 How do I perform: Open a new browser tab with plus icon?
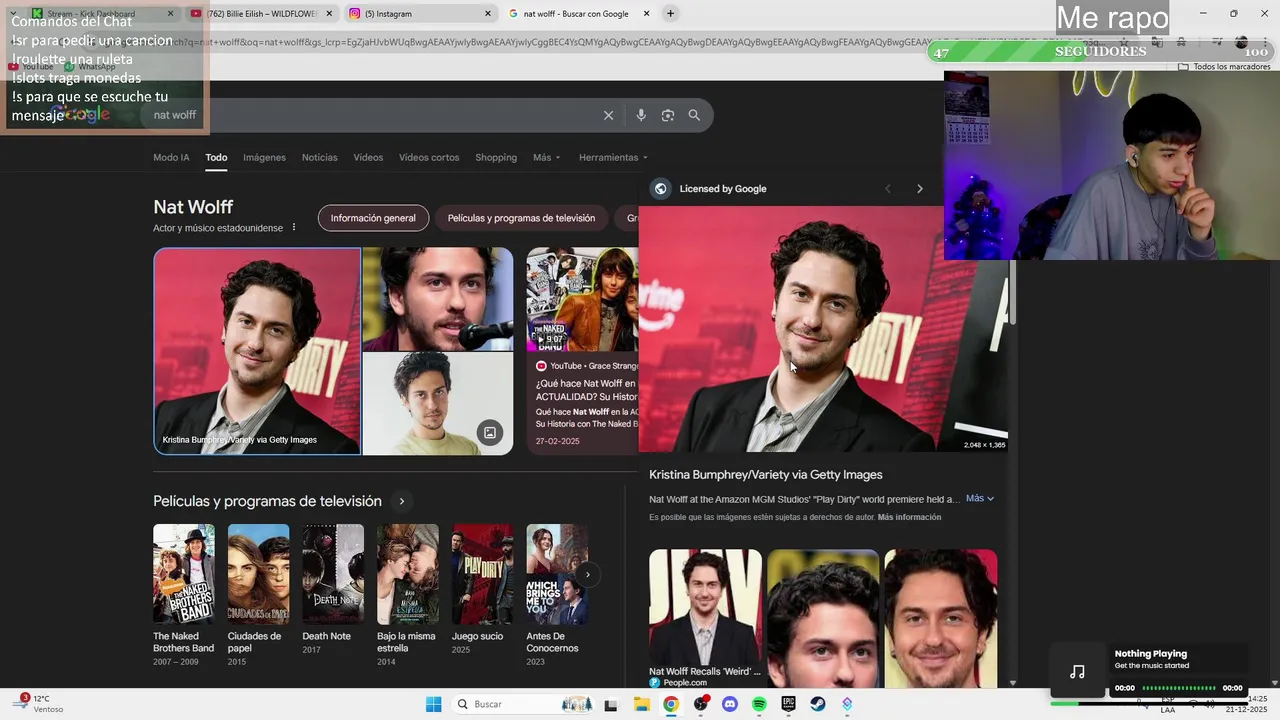coord(670,13)
